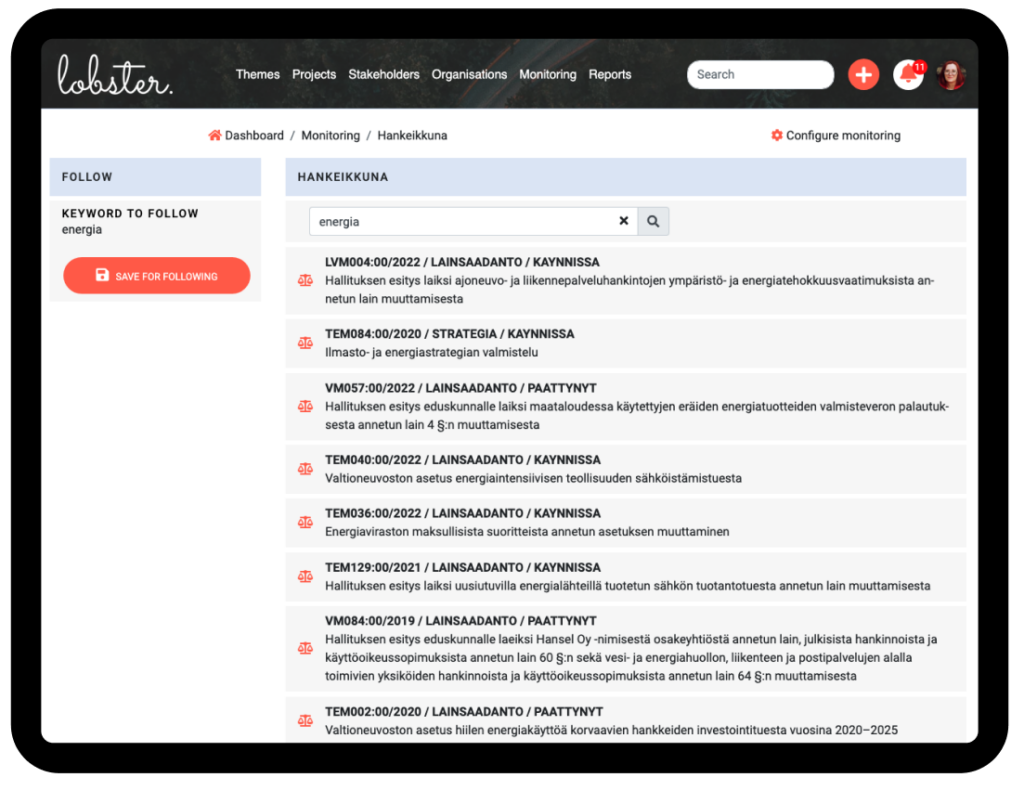The image size is (1024, 790).
Task: Click scales icon for TEM036:00/2022
Action: tap(305, 522)
